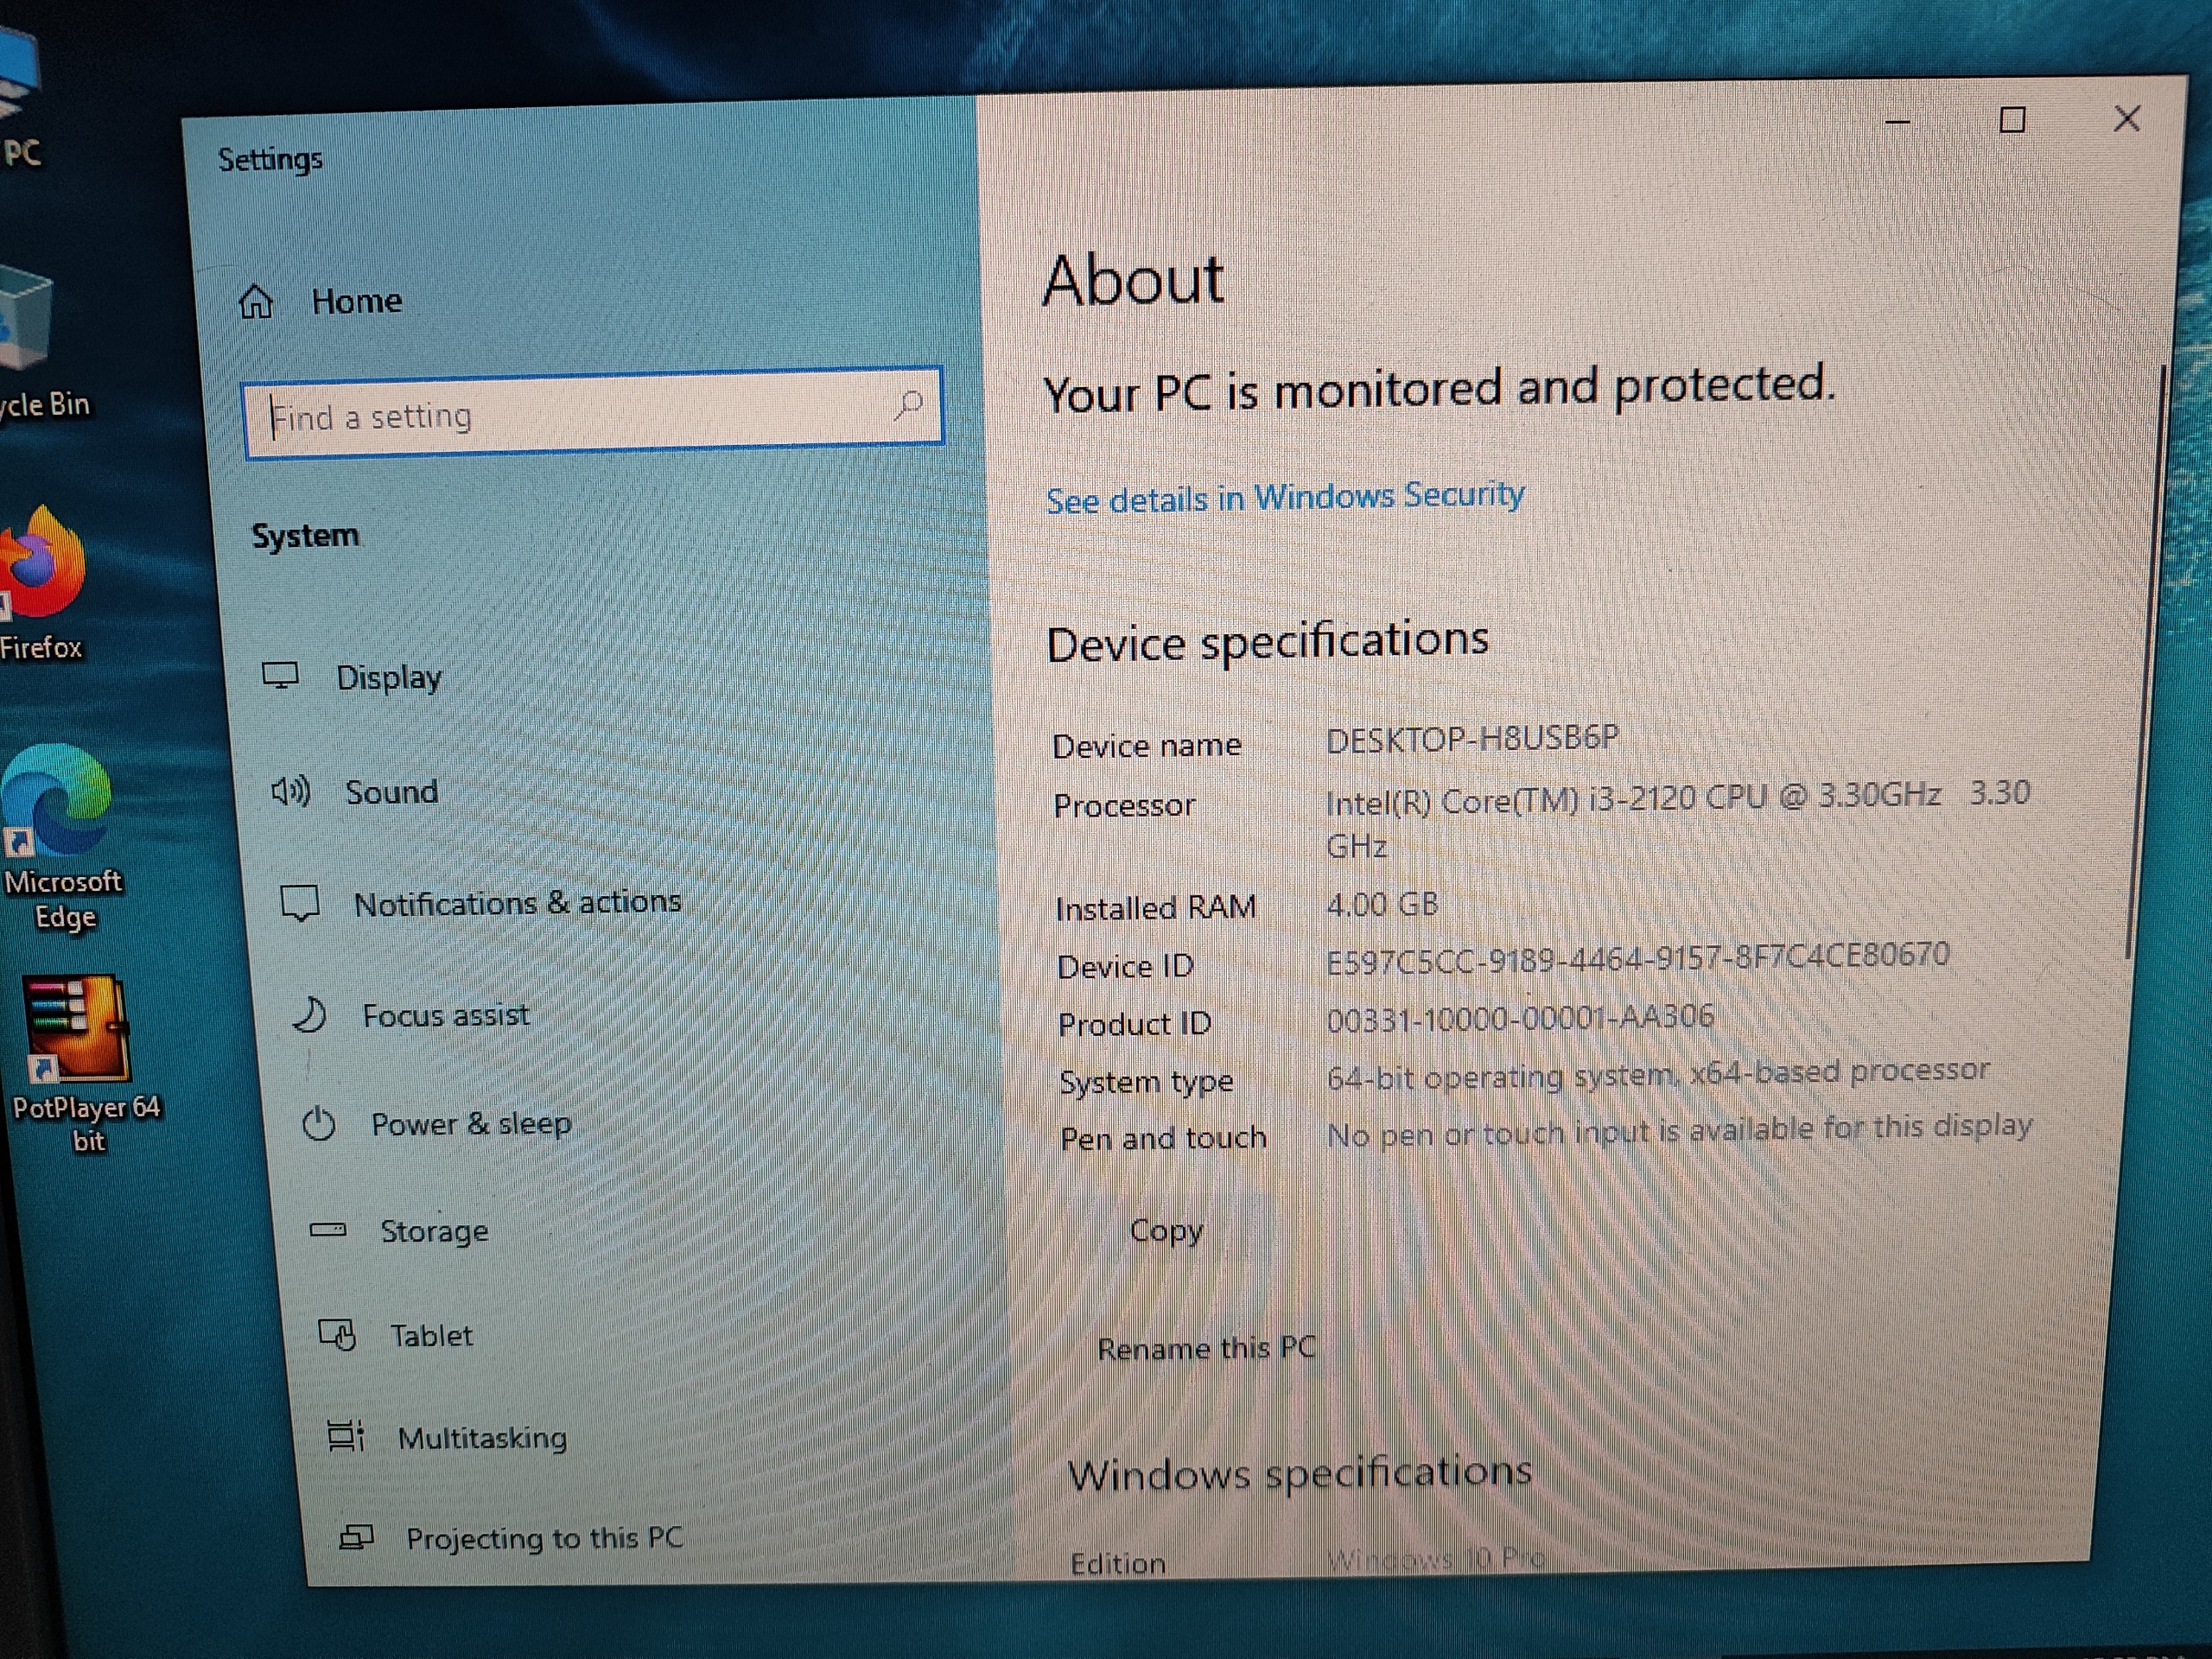This screenshot has width=2212, height=1659.
Task: Maximize the Settings window
Action: (x=2012, y=120)
